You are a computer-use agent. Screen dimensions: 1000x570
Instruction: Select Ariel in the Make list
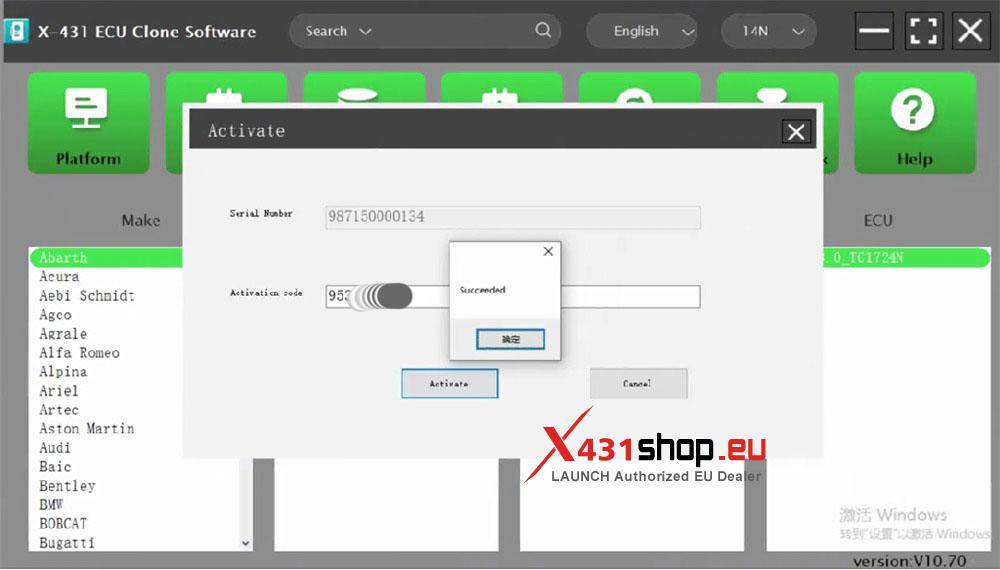click(x=59, y=391)
